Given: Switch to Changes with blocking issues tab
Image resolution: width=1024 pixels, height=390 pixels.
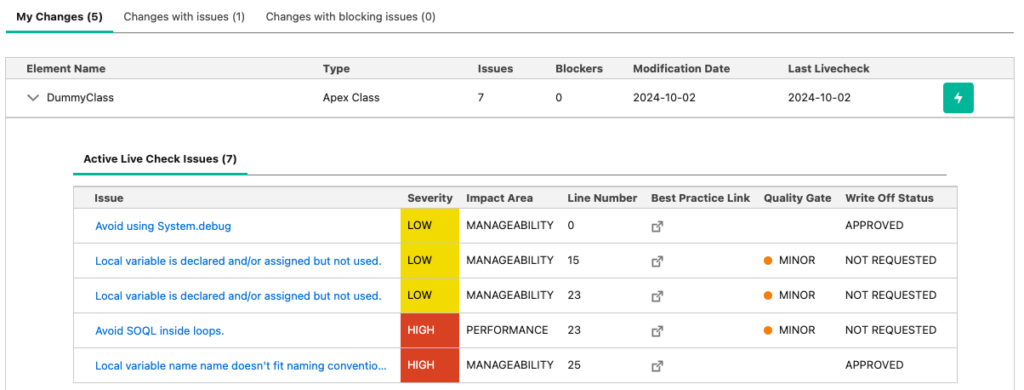Looking at the screenshot, I should (x=351, y=16).
